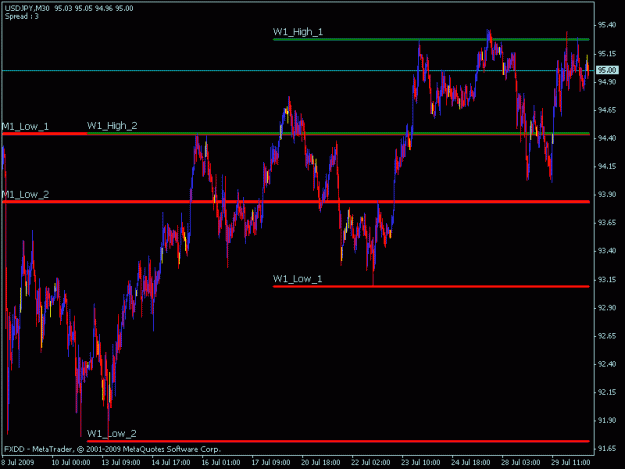Select the green W1_High_1 horizontal line
The width and height of the screenshot is (625, 469).
pyautogui.click(x=431, y=39)
